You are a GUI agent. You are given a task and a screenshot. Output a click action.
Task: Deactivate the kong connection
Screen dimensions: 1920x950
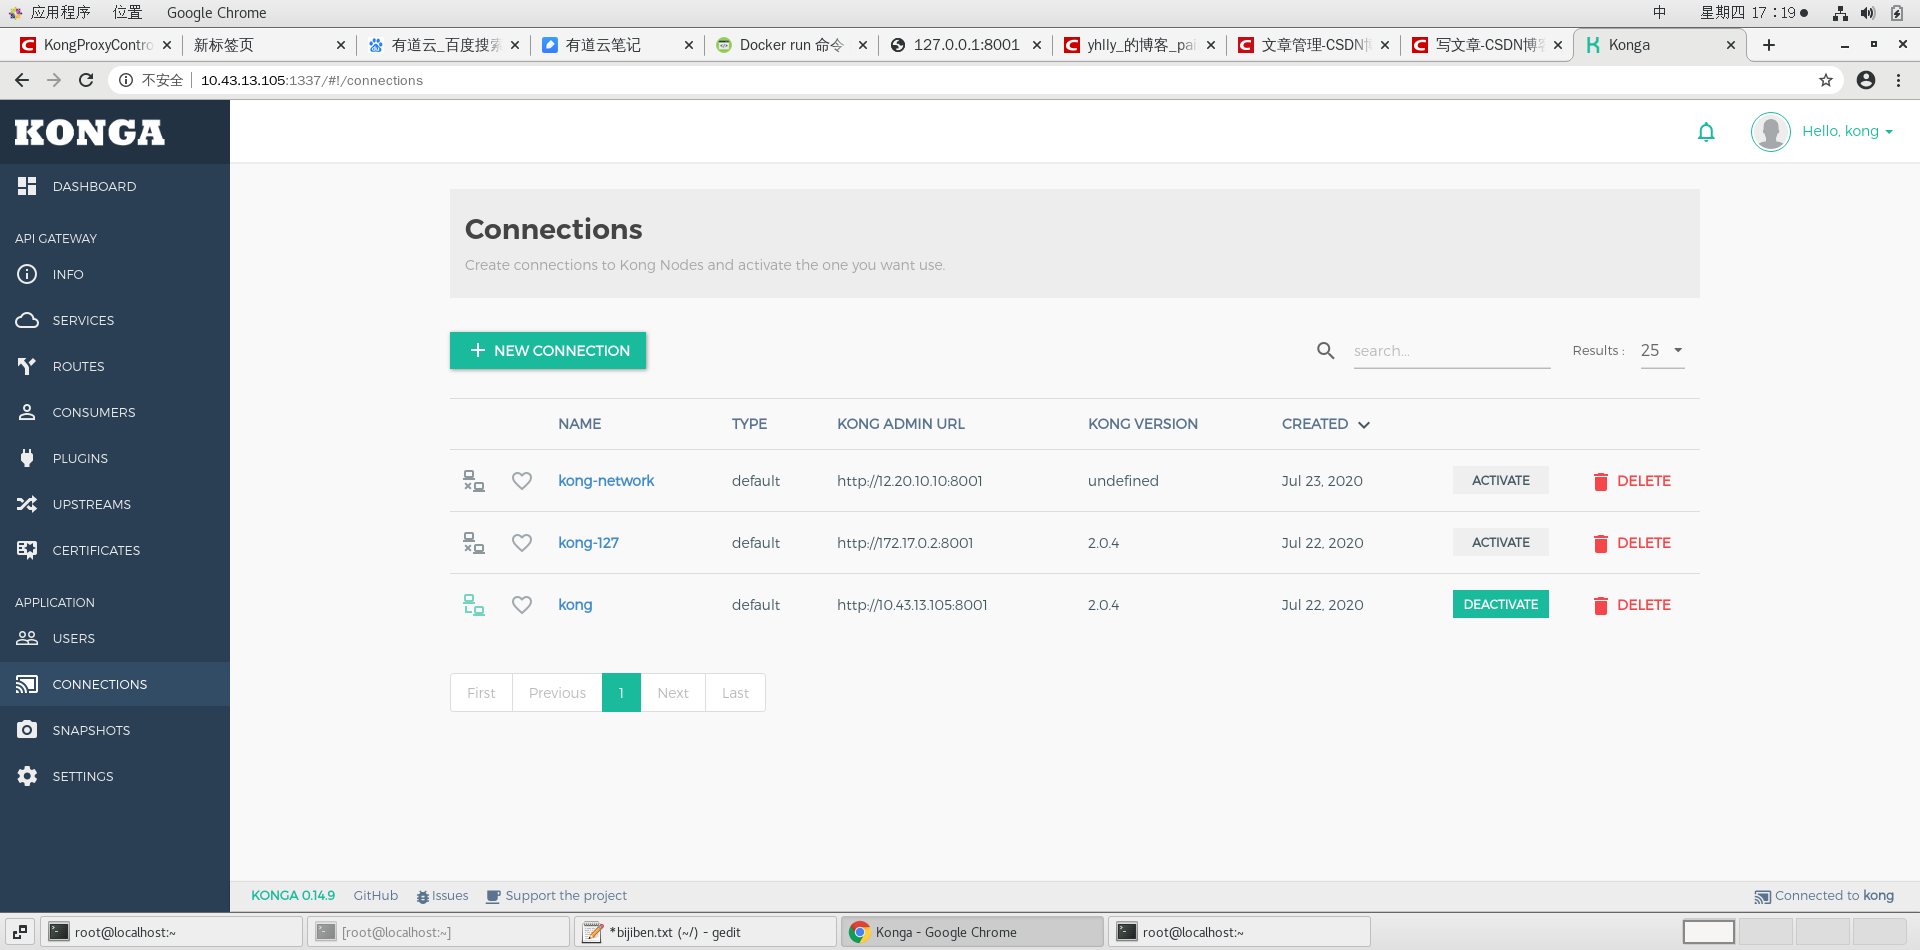click(x=1500, y=604)
